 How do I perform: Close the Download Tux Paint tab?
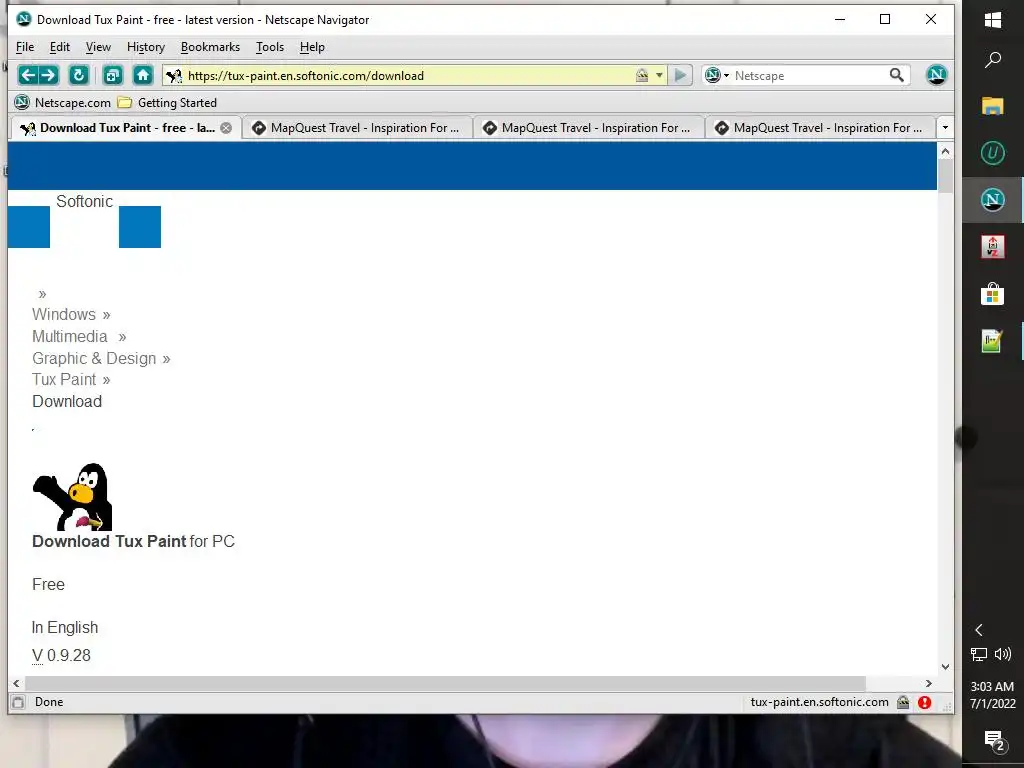point(226,128)
